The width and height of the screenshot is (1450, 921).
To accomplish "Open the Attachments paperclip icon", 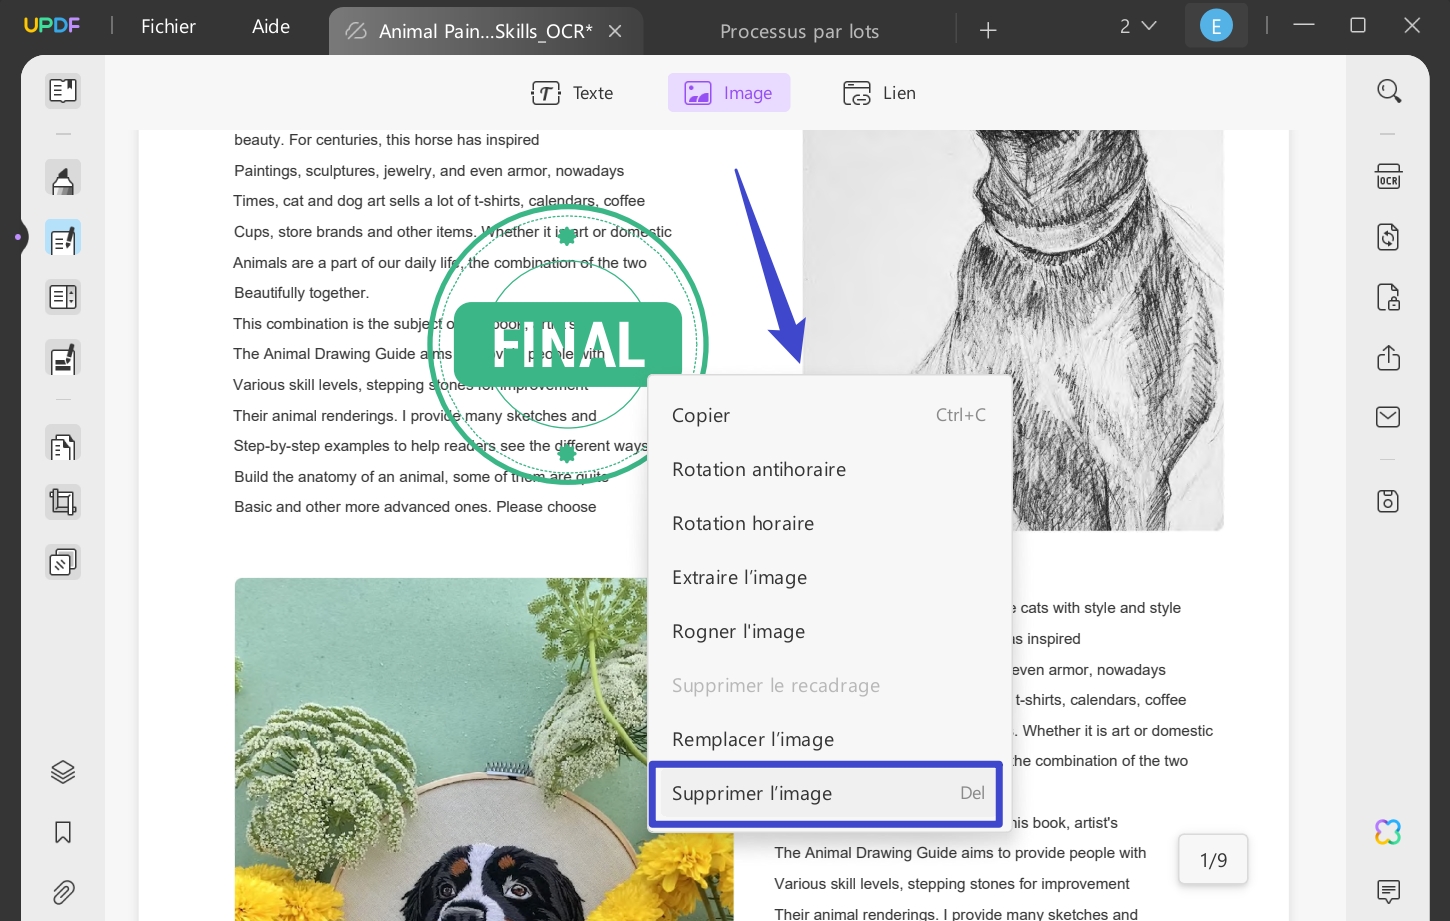I will pos(63,892).
